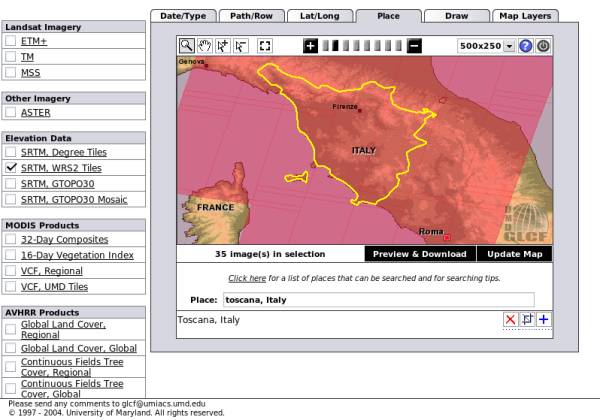Screen dimensions: 600x420
Task: Tick the ASTER imagery checkbox
Action: pos(10,113)
